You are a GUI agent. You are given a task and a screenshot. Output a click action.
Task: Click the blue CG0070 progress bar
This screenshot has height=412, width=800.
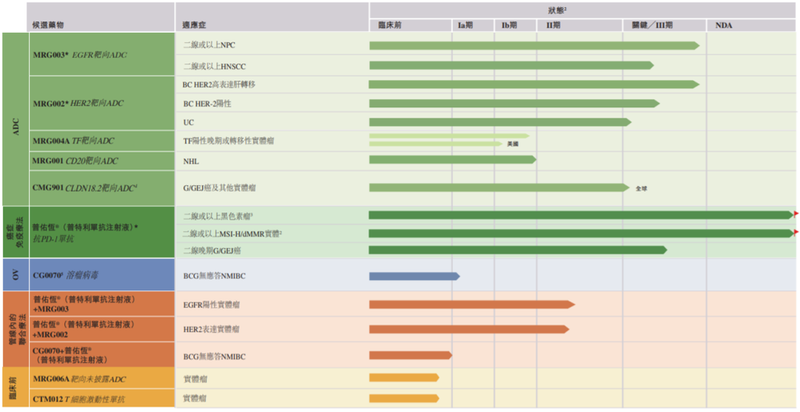[414, 275]
